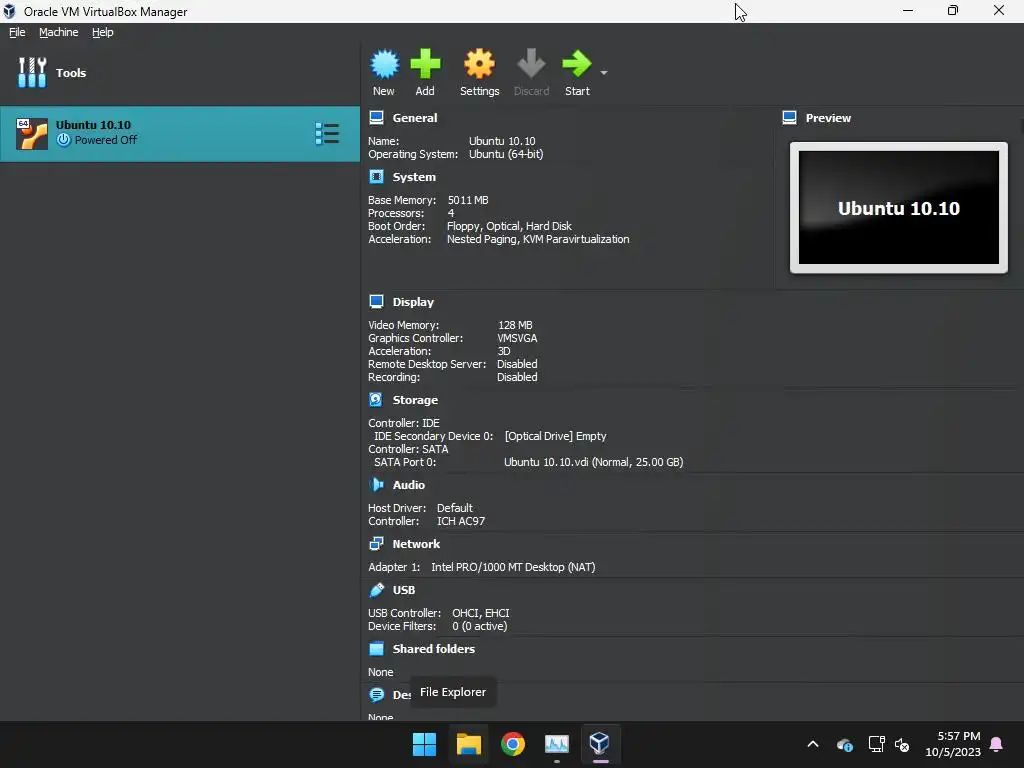
Task: Click the green Add machine icon
Action: point(425,64)
